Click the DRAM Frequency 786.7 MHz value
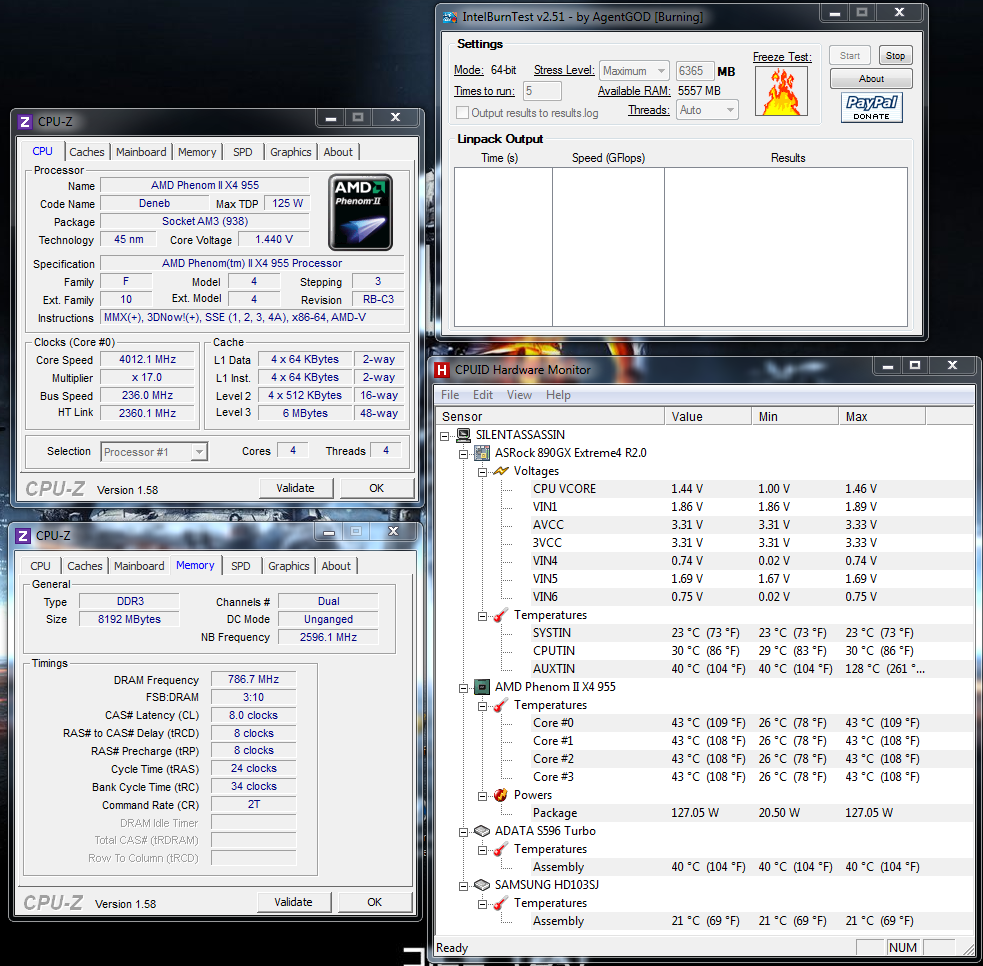 tap(253, 680)
